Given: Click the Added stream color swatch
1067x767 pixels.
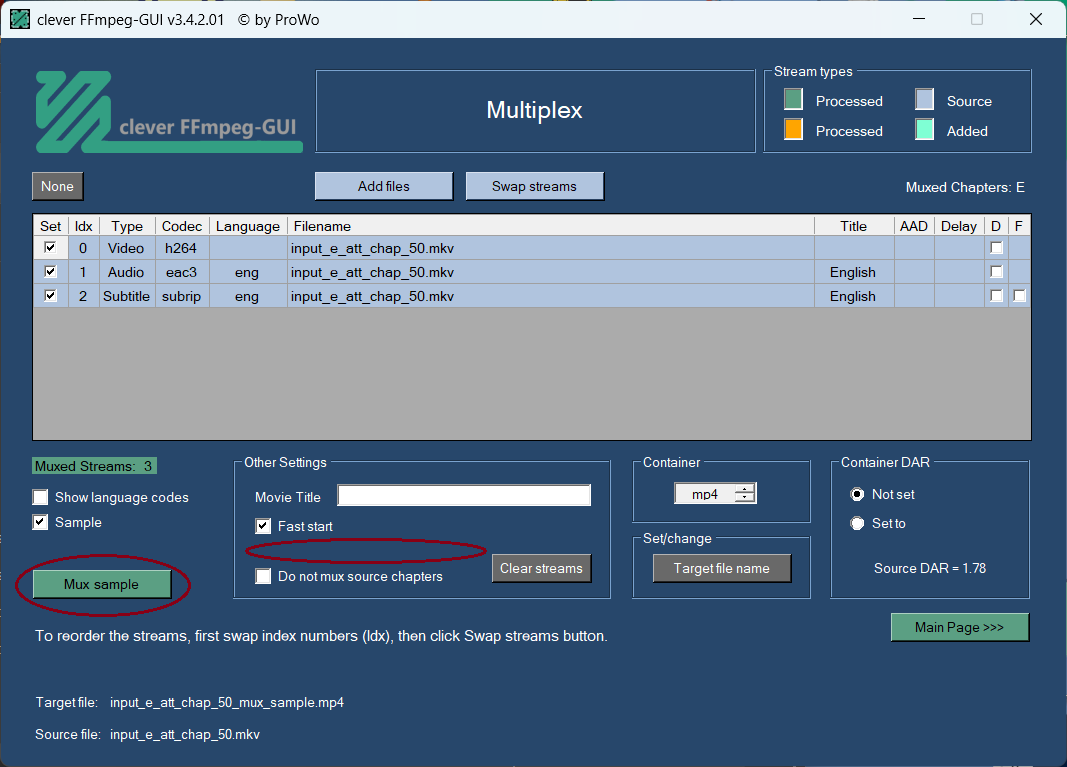Looking at the screenshot, I should click(924, 130).
